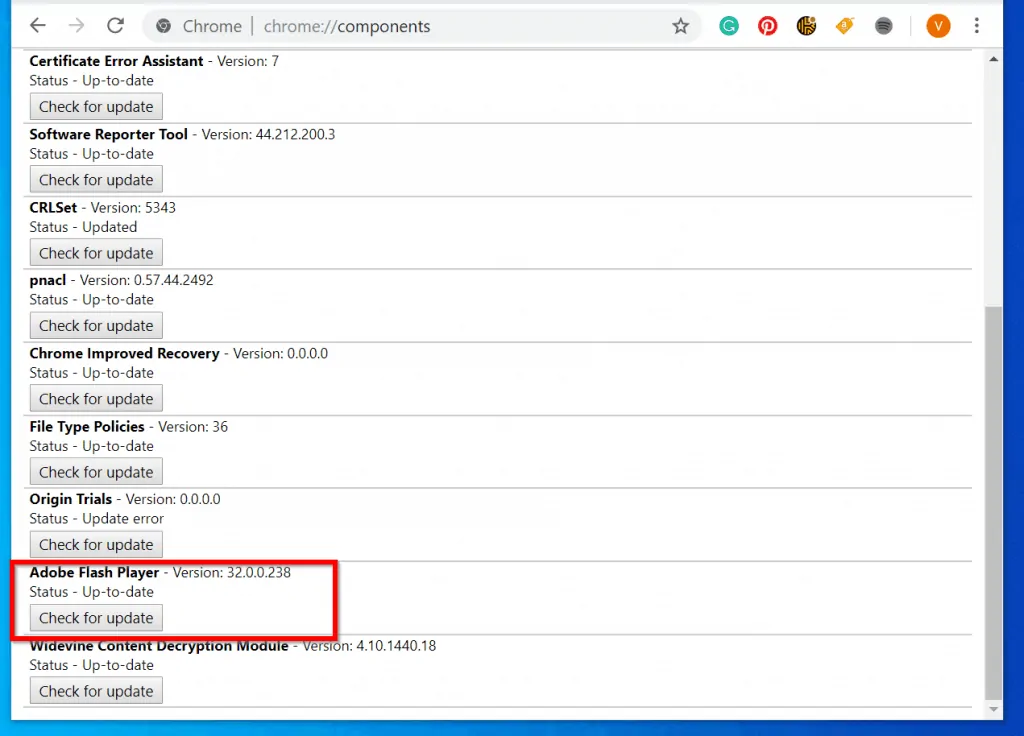1024x736 pixels.
Task: Click the browser back arrow
Action: (x=37, y=26)
